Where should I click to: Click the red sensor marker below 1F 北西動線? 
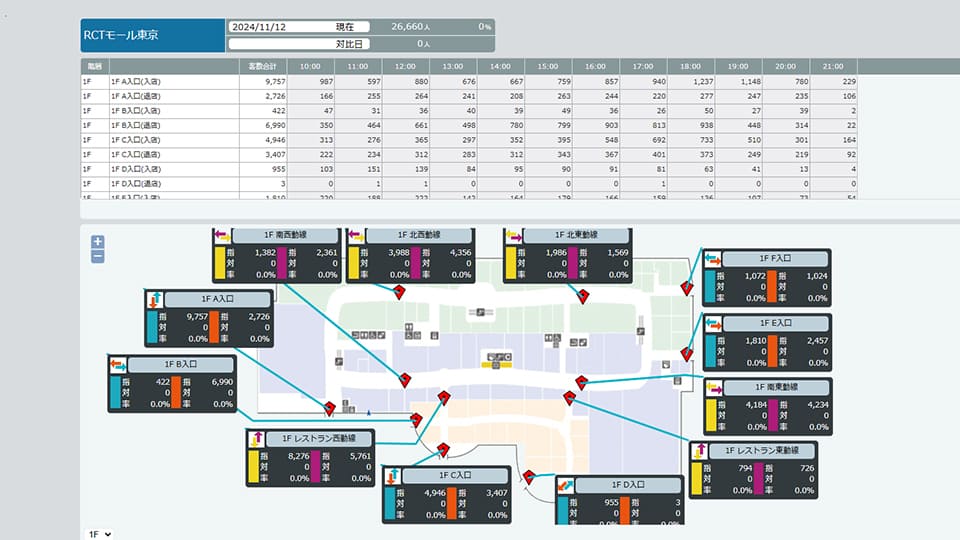tap(398, 292)
